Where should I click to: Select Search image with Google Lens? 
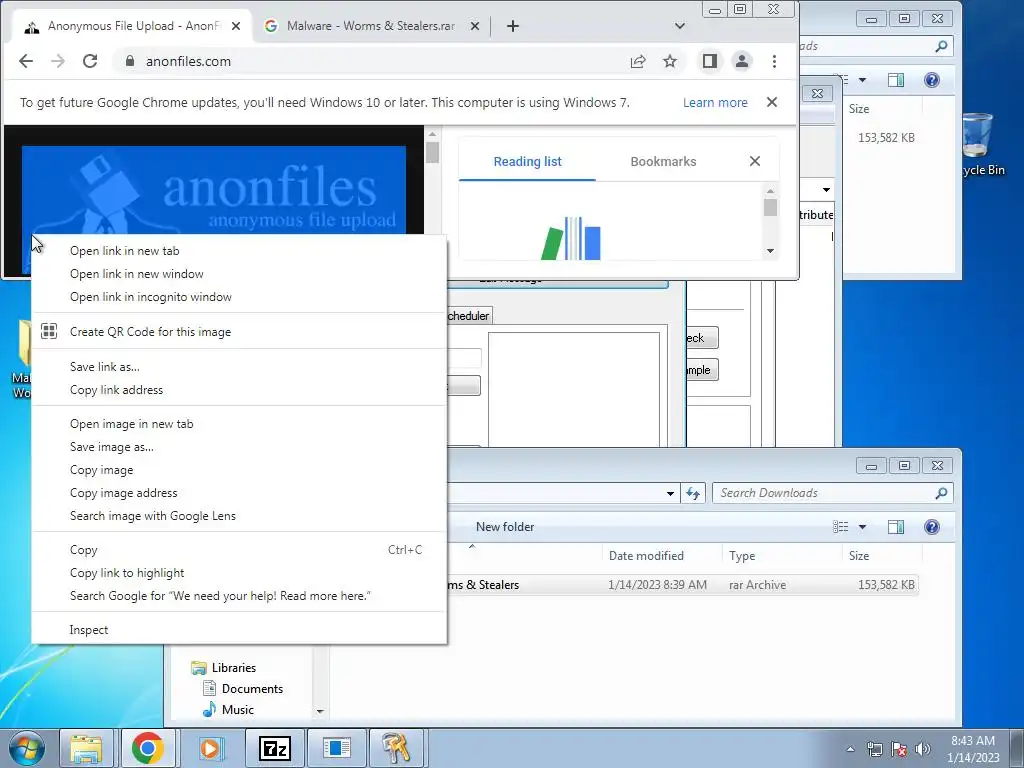tap(239, 516)
